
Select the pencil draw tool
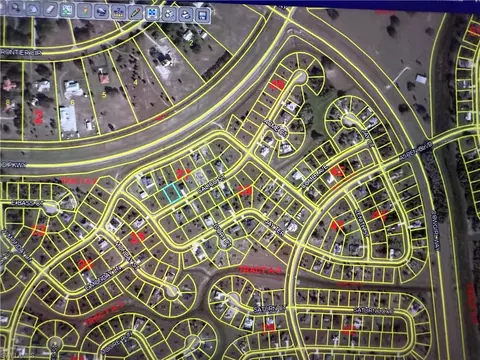pyautogui.click(x=135, y=13)
